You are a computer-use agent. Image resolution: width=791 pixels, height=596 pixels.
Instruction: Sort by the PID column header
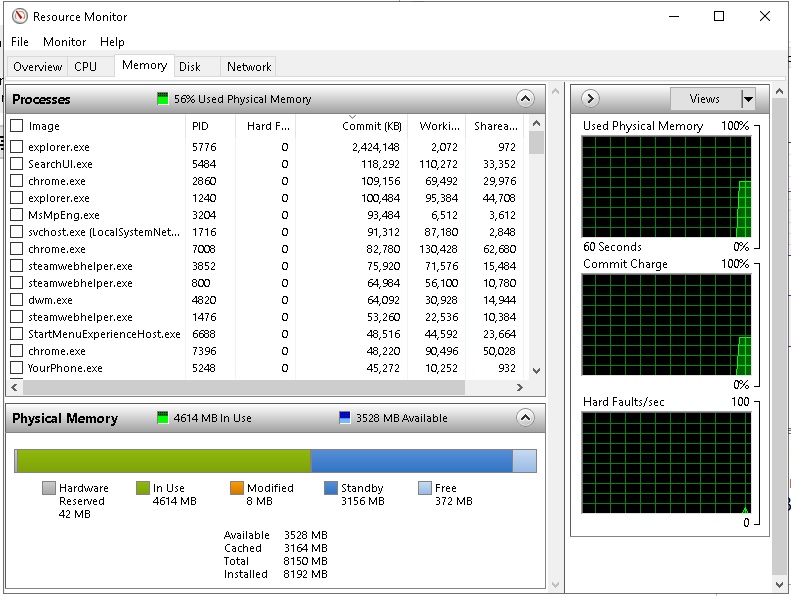coord(210,126)
